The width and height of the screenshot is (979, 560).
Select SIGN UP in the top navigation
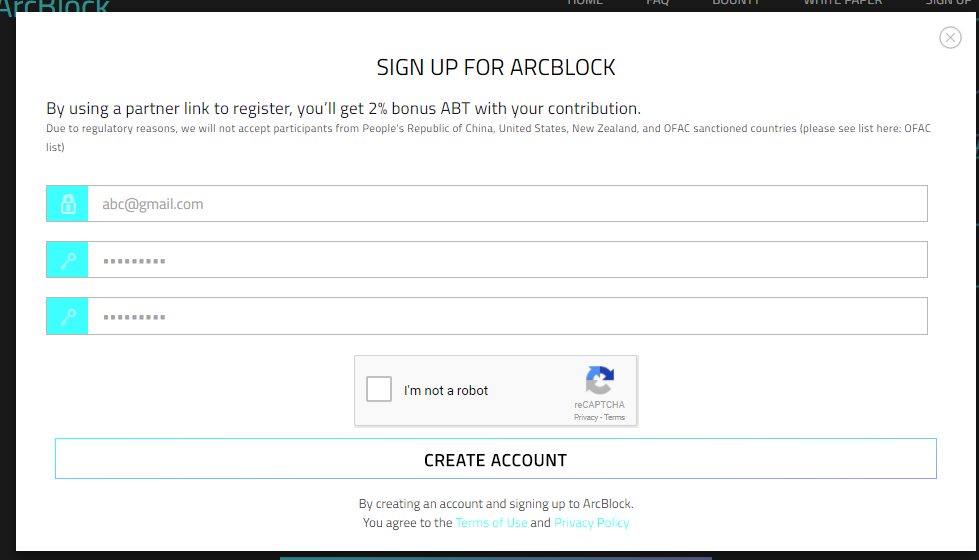point(948,3)
